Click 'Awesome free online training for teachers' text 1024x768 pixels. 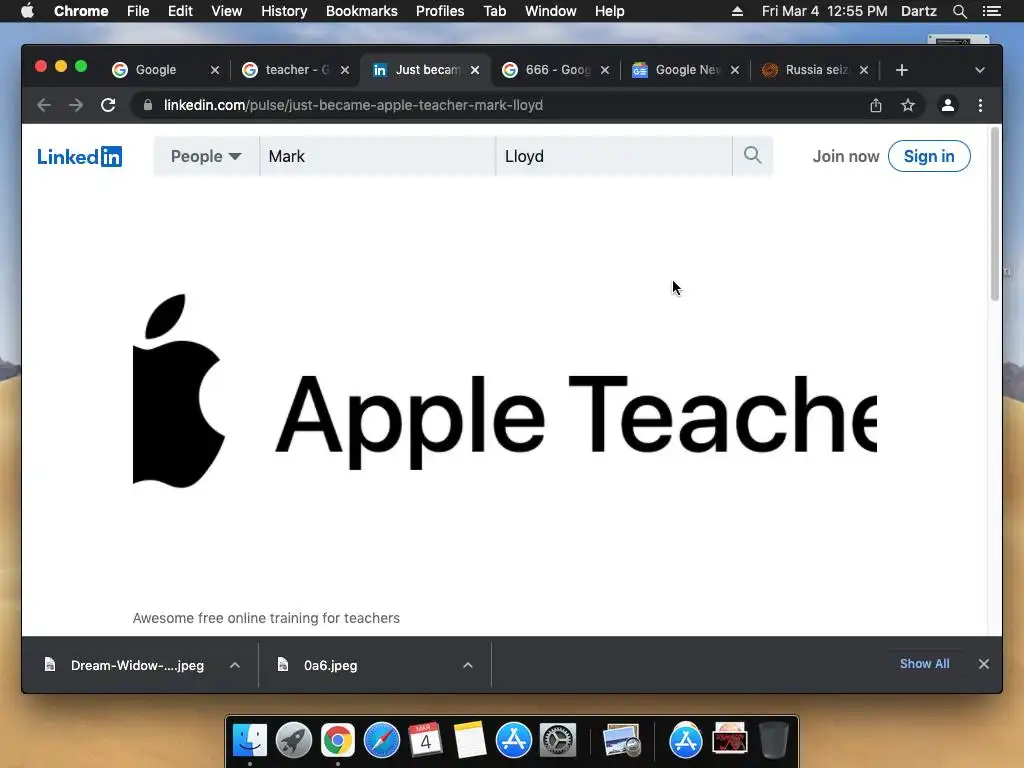pyautogui.click(x=266, y=618)
